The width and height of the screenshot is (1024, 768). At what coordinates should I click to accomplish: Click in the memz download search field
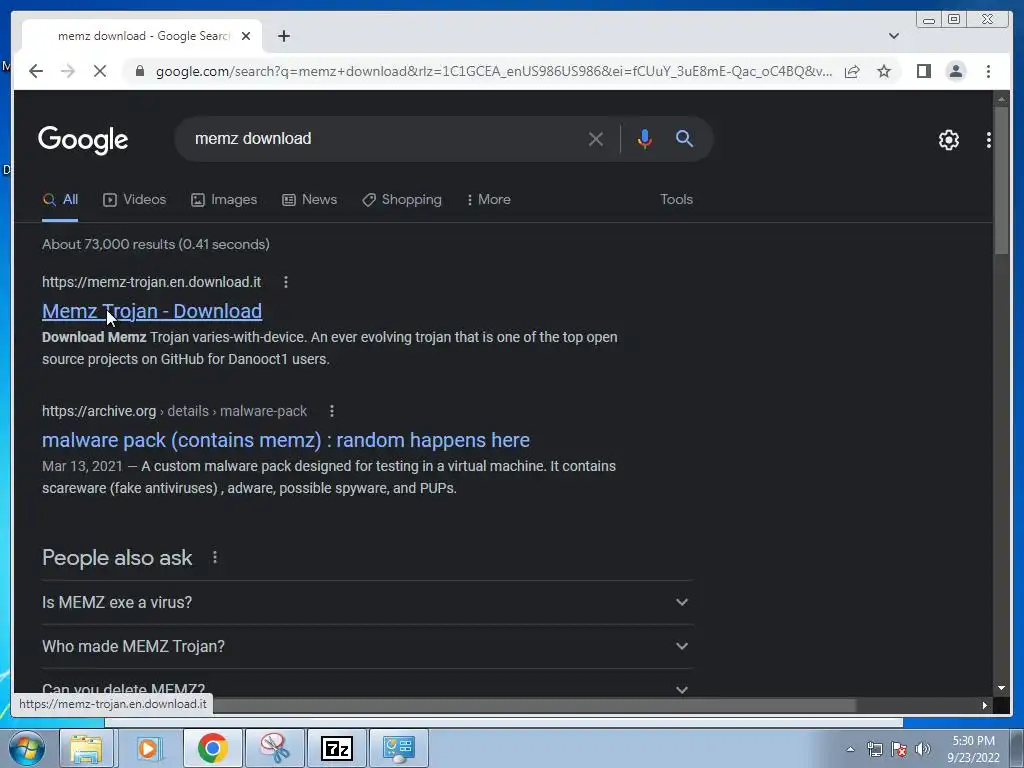[385, 138]
